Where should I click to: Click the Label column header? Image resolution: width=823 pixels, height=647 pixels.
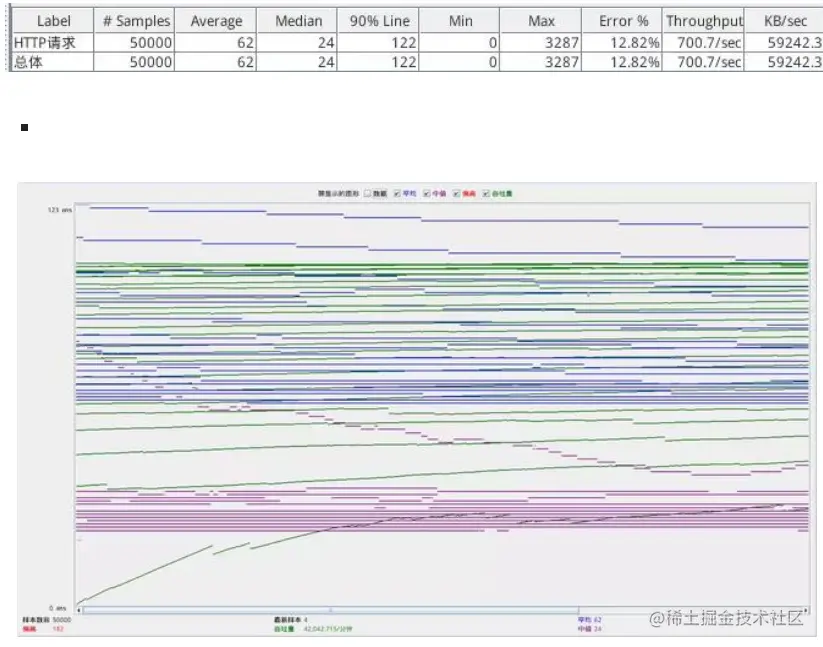(x=53, y=21)
